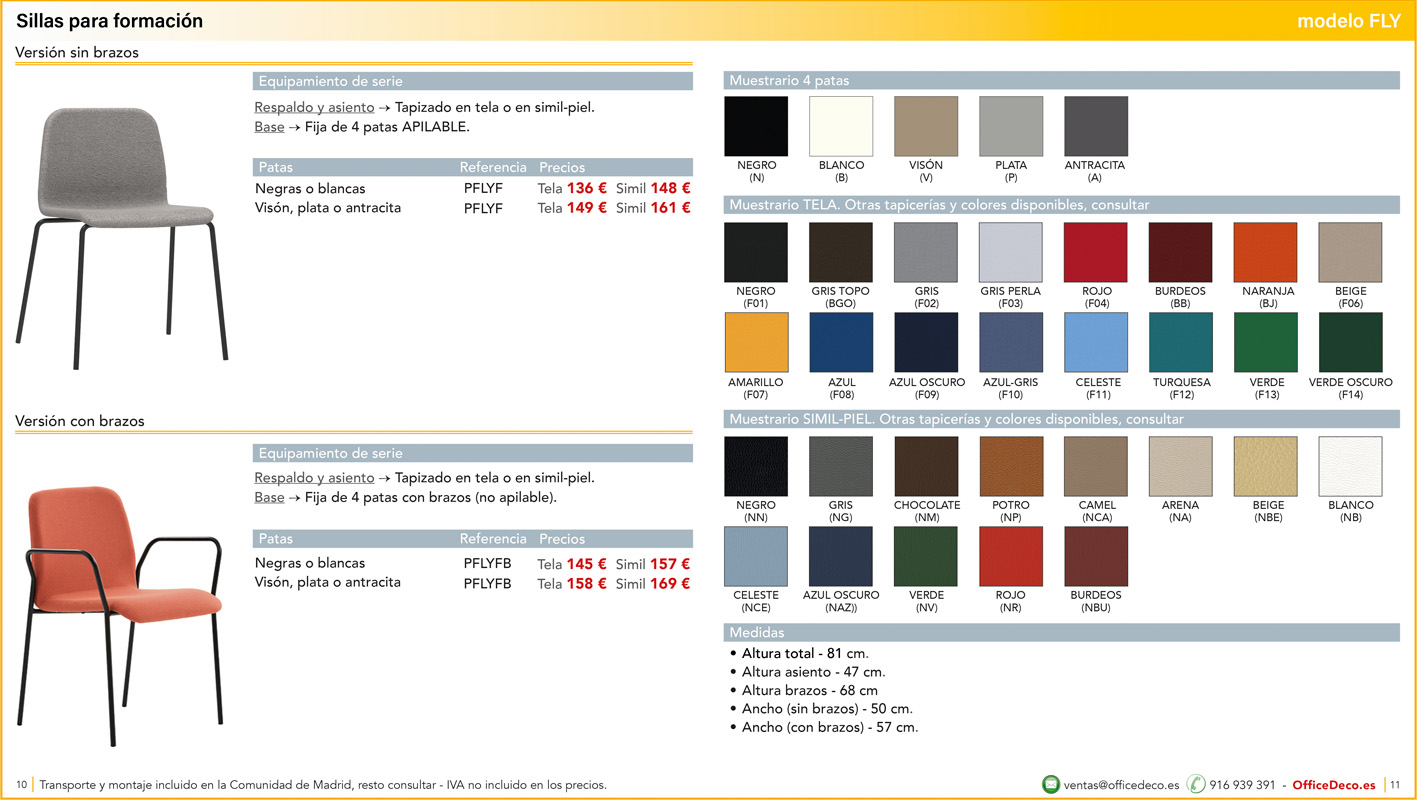Choose the BEIGE (F06) fabric swatch

(1351, 252)
